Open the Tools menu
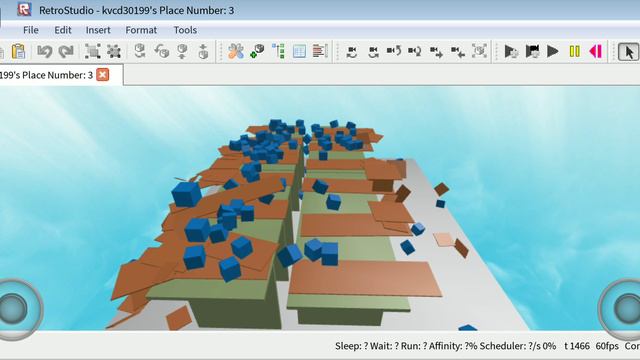The height and width of the screenshot is (360, 640). [185, 30]
